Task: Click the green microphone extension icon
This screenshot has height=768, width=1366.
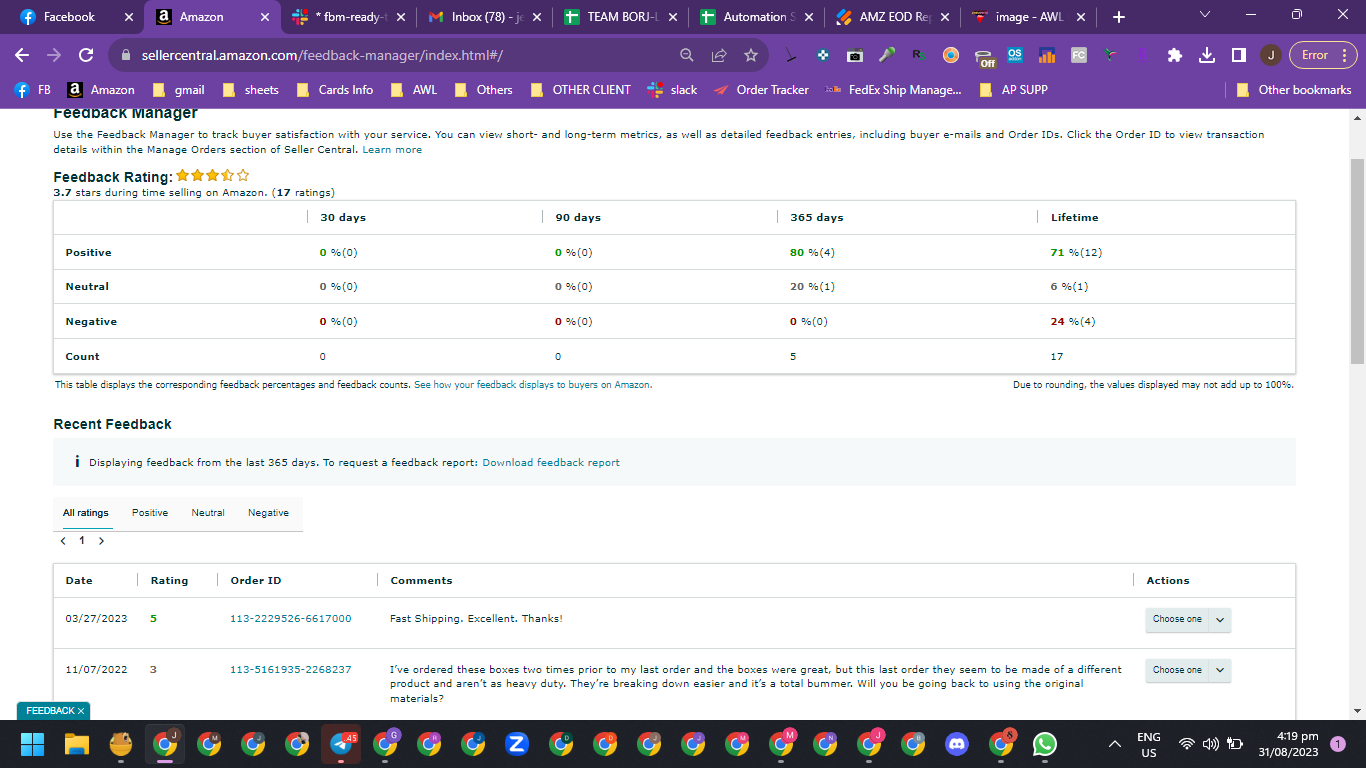Action: pyautogui.click(x=887, y=55)
